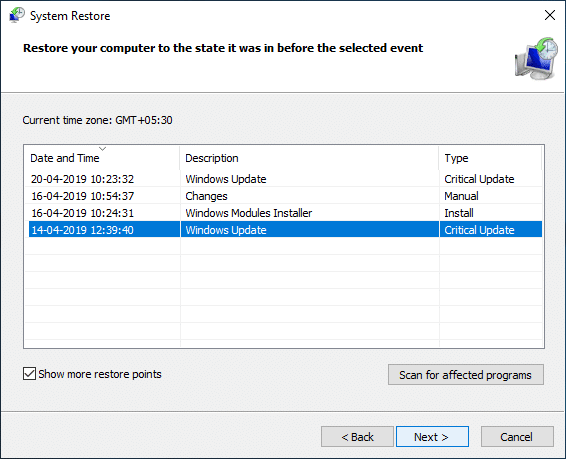
Task: Uncheck Show more restore points checkbox
Action: coord(29,373)
